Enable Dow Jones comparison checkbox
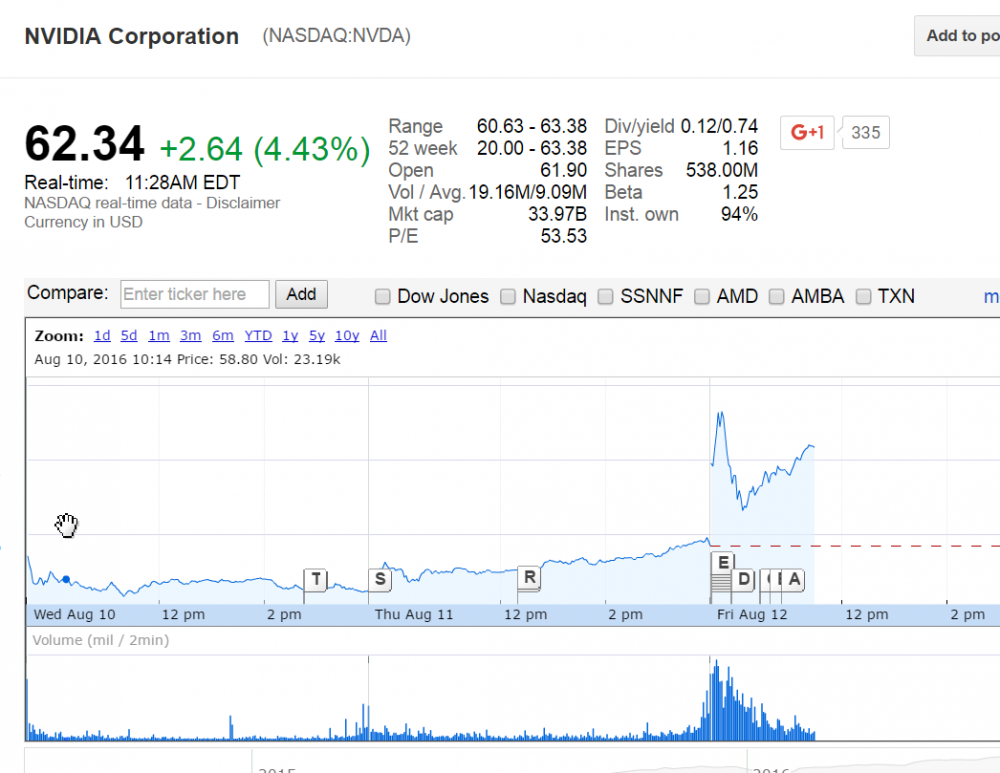This screenshot has height=773, width=1000. 382,297
